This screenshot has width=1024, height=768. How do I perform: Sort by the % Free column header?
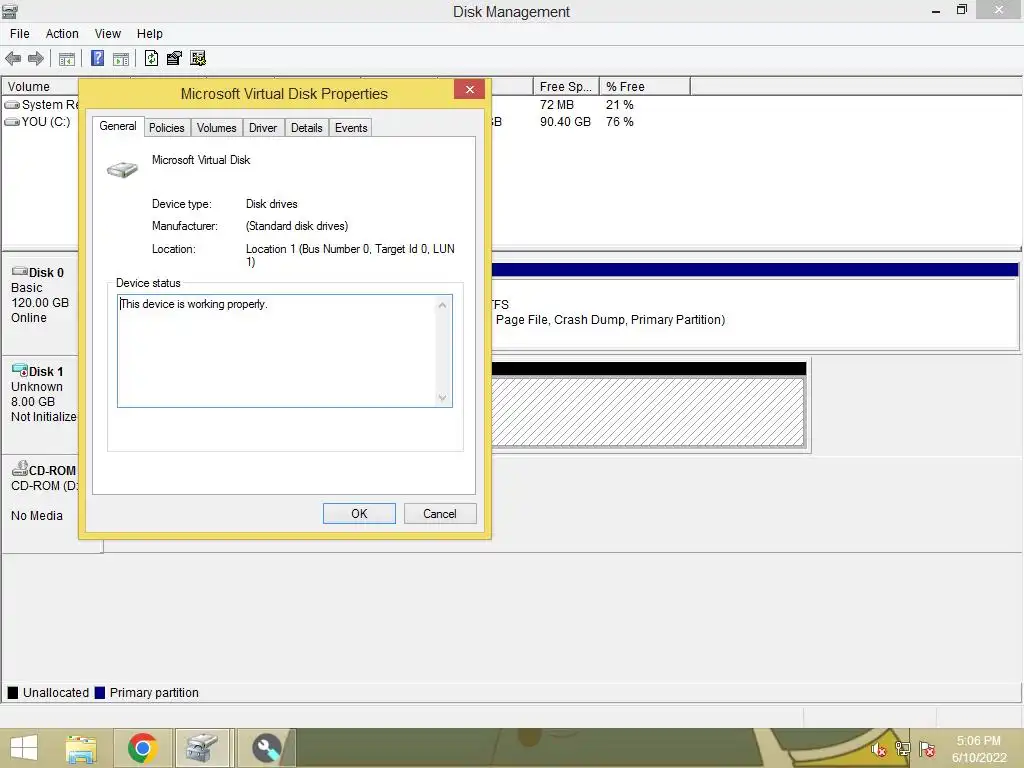[645, 87]
